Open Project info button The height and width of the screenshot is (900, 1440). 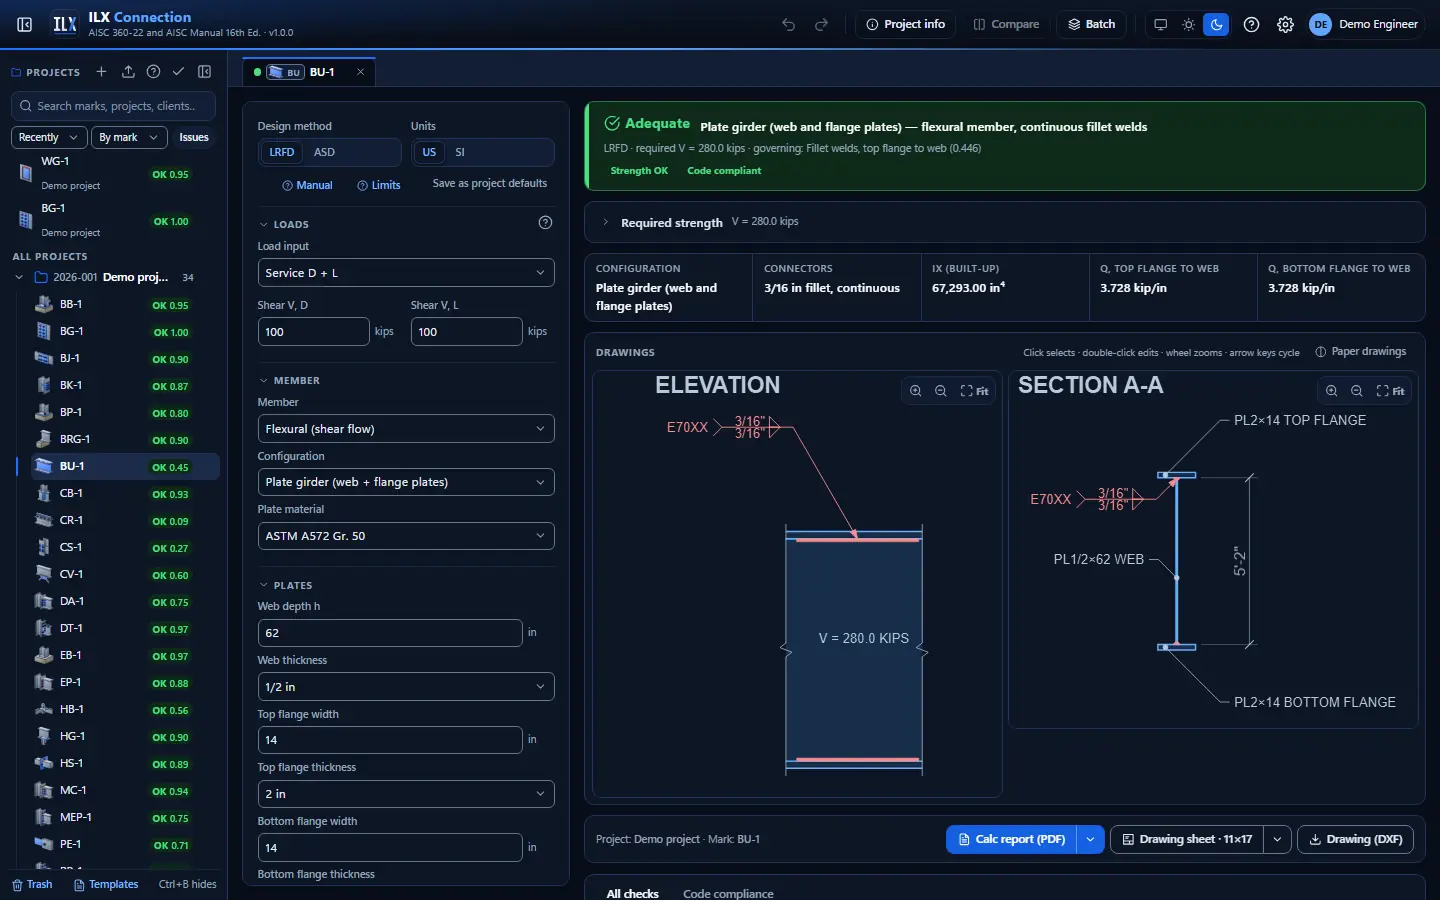905,24
